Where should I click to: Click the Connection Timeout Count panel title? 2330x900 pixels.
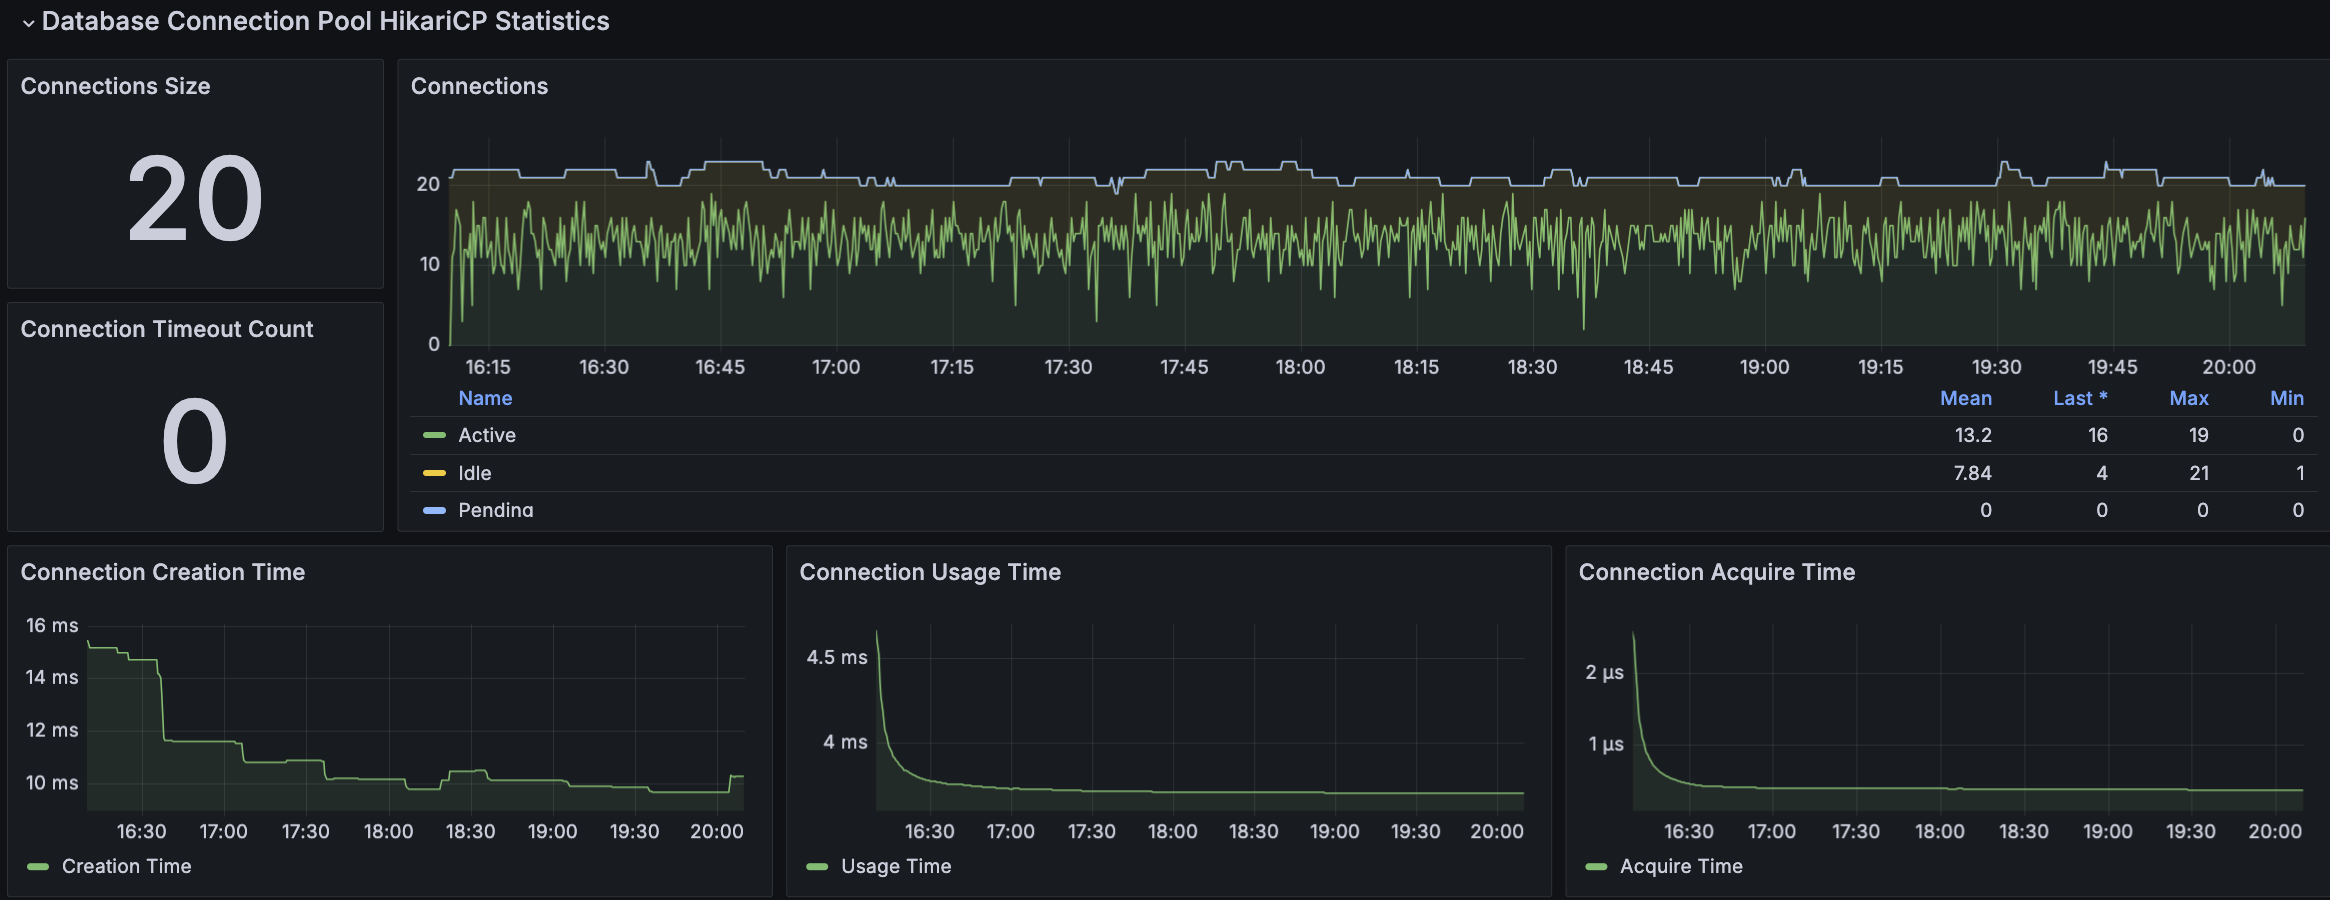coord(167,329)
